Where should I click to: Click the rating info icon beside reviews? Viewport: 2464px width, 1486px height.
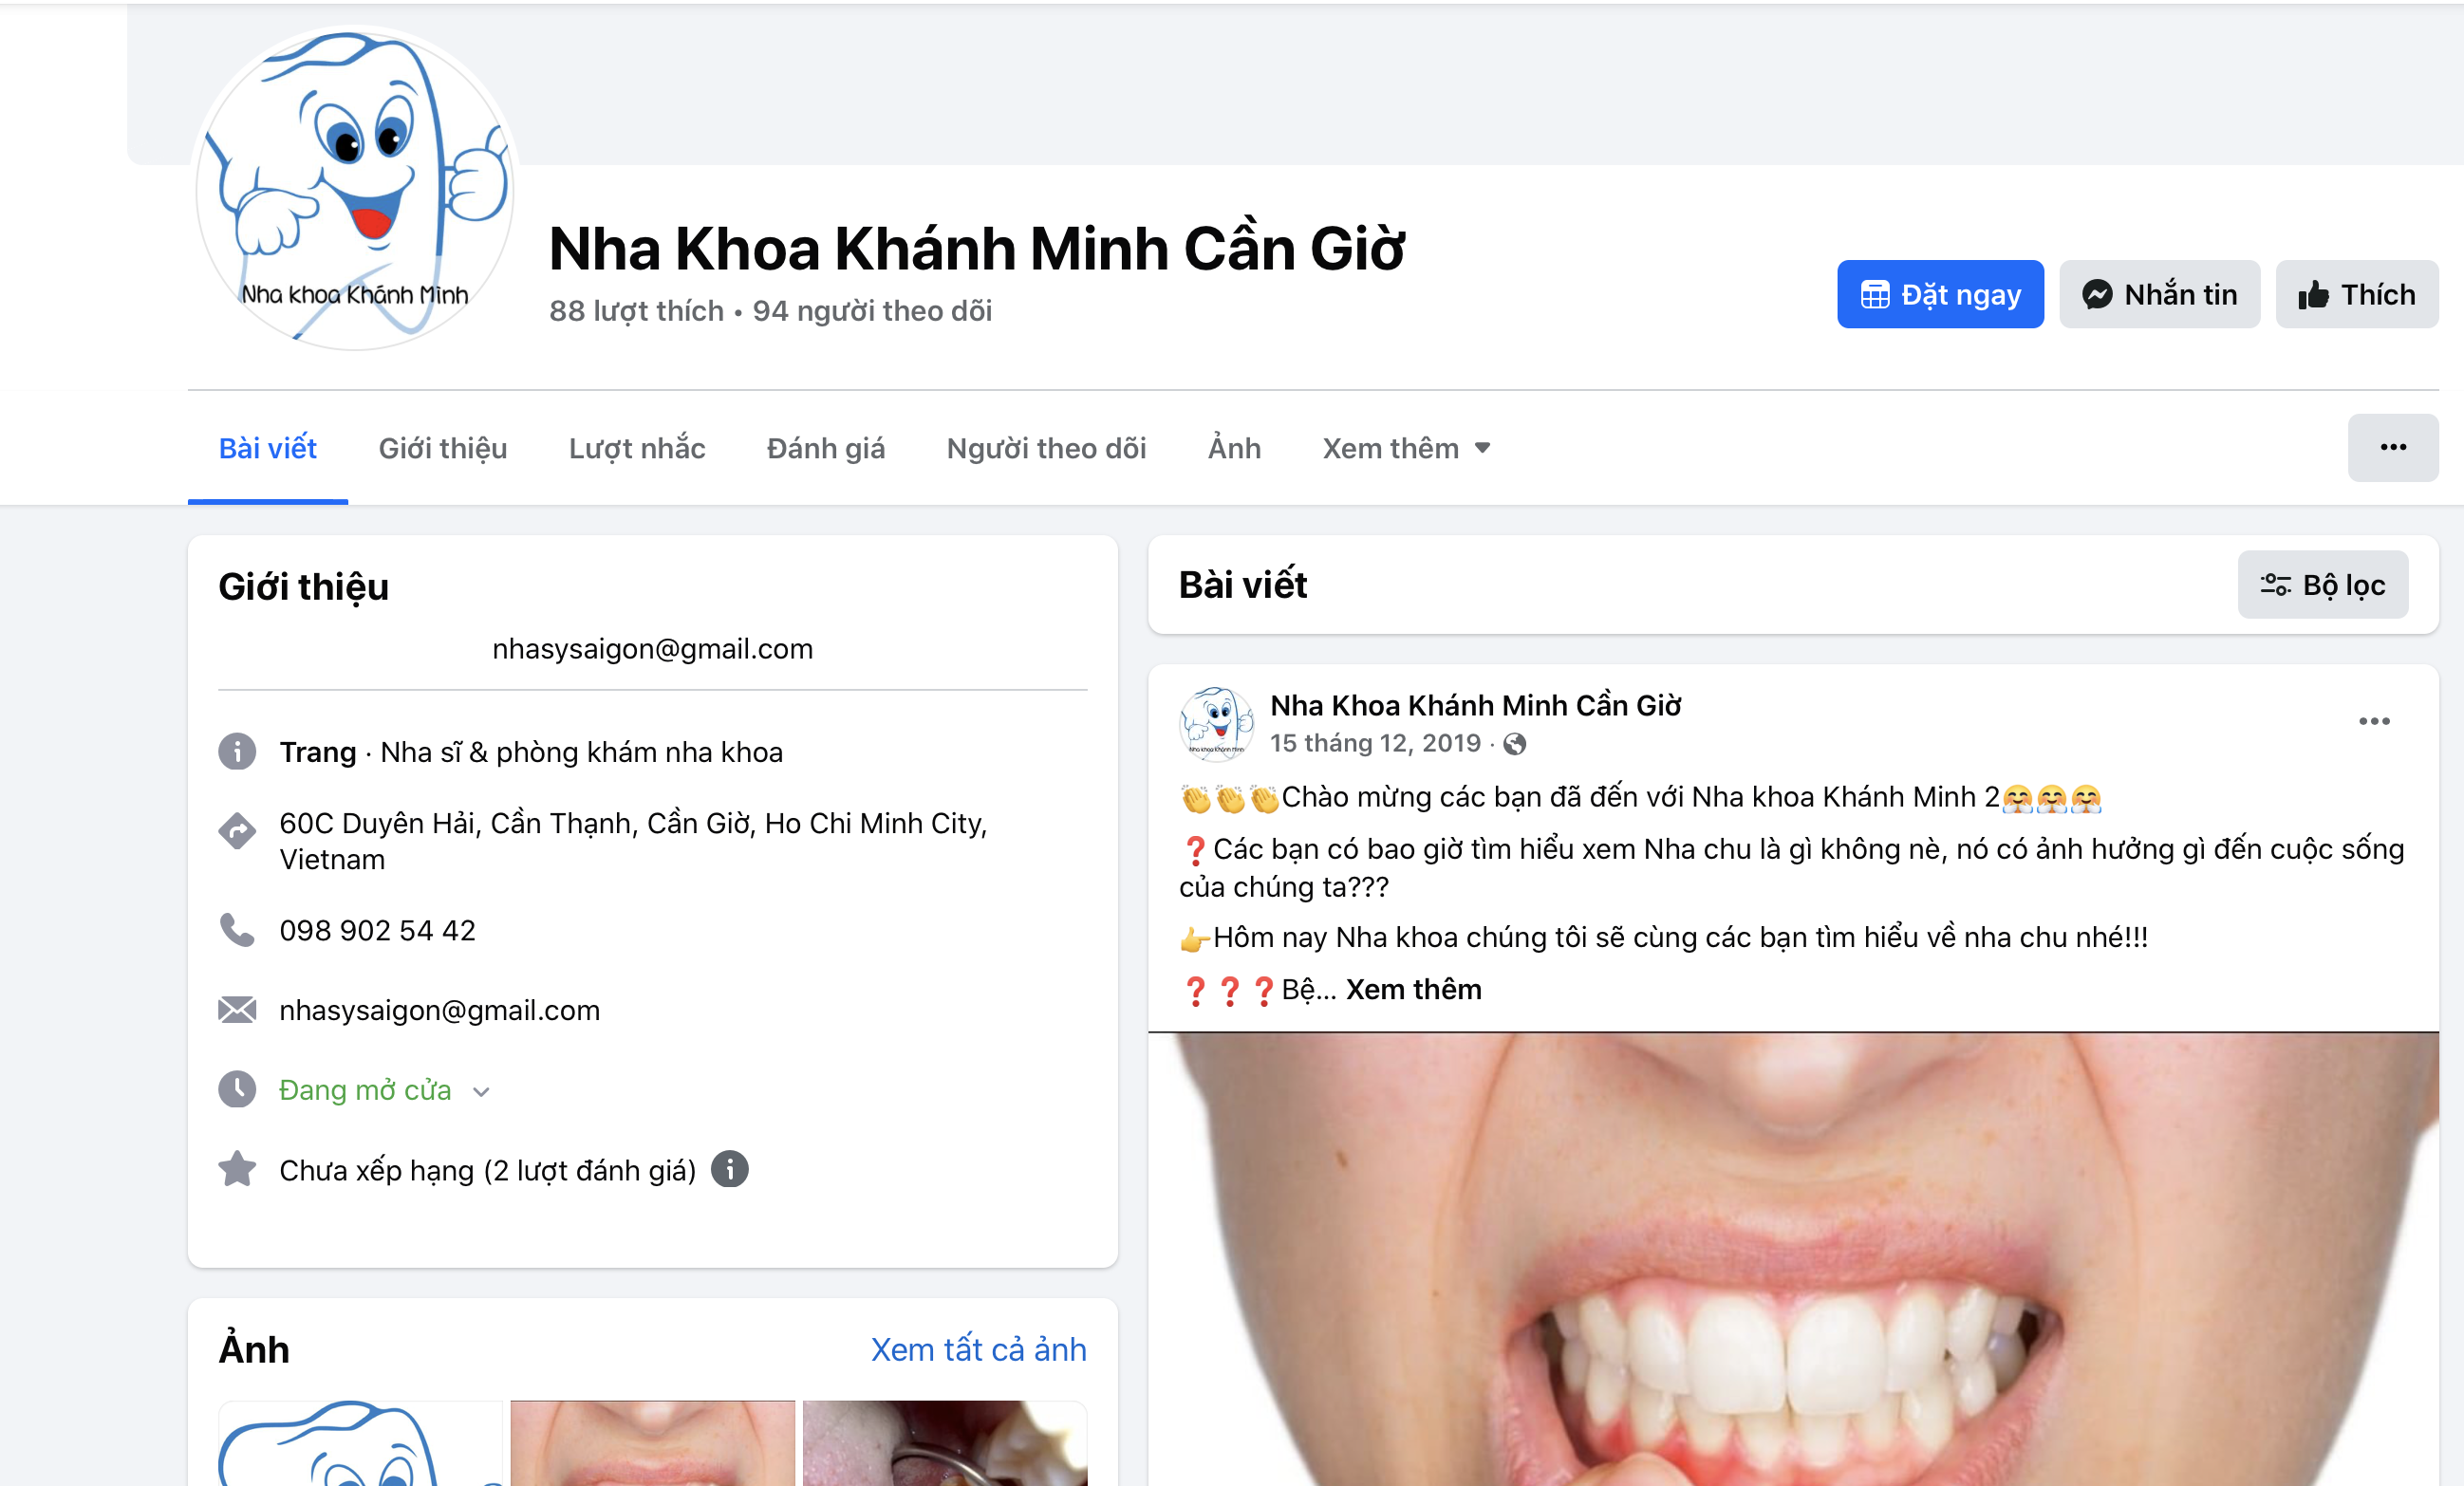pyautogui.click(x=729, y=1169)
